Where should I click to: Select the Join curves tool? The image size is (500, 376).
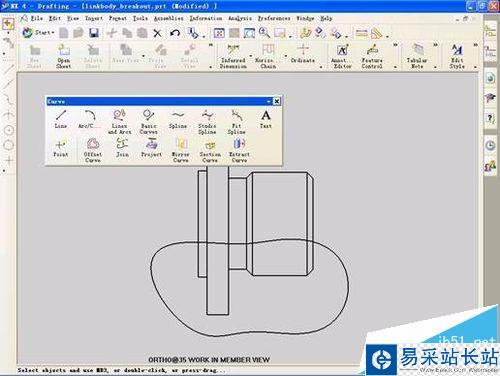point(122,148)
